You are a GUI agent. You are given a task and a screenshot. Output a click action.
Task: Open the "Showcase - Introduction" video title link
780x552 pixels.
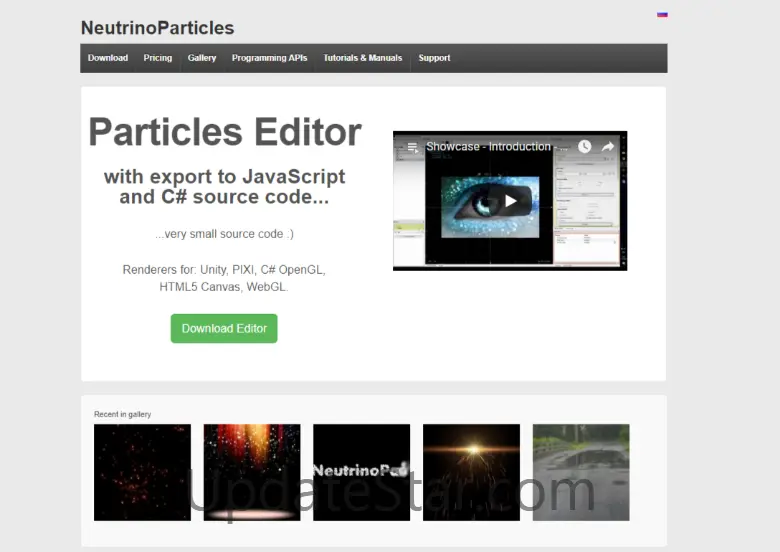pyautogui.click(x=488, y=147)
